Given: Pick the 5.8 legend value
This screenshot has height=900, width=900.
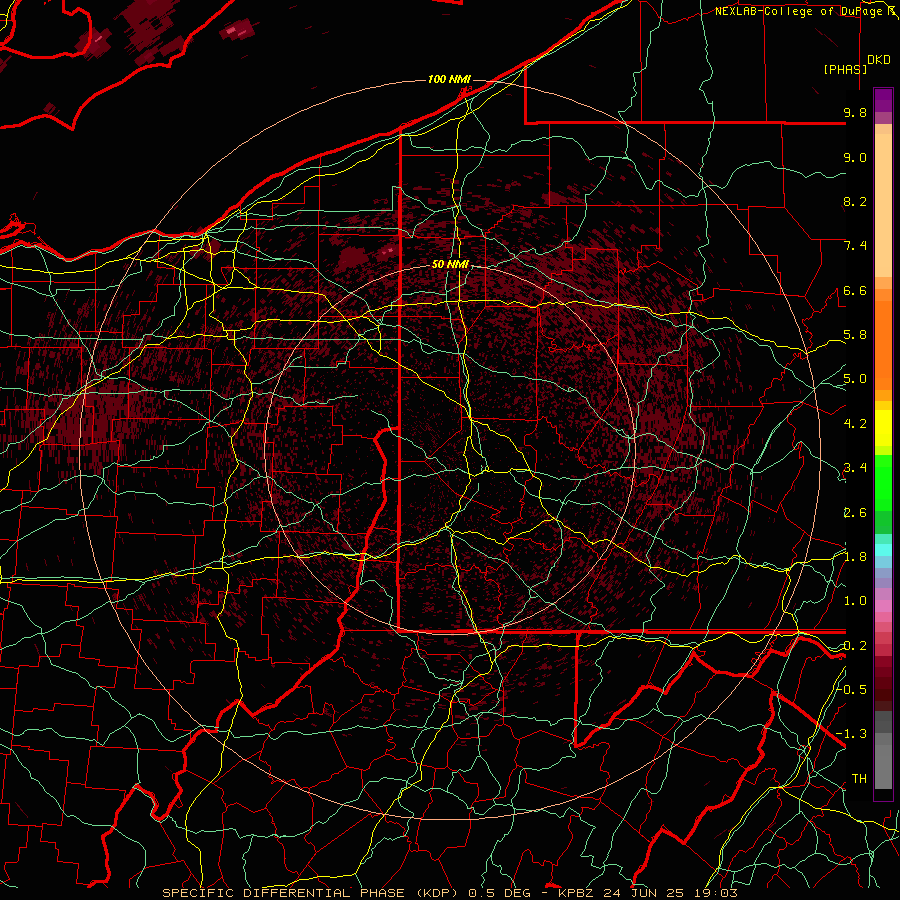Looking at the screenshot, I should click(855, 335).
